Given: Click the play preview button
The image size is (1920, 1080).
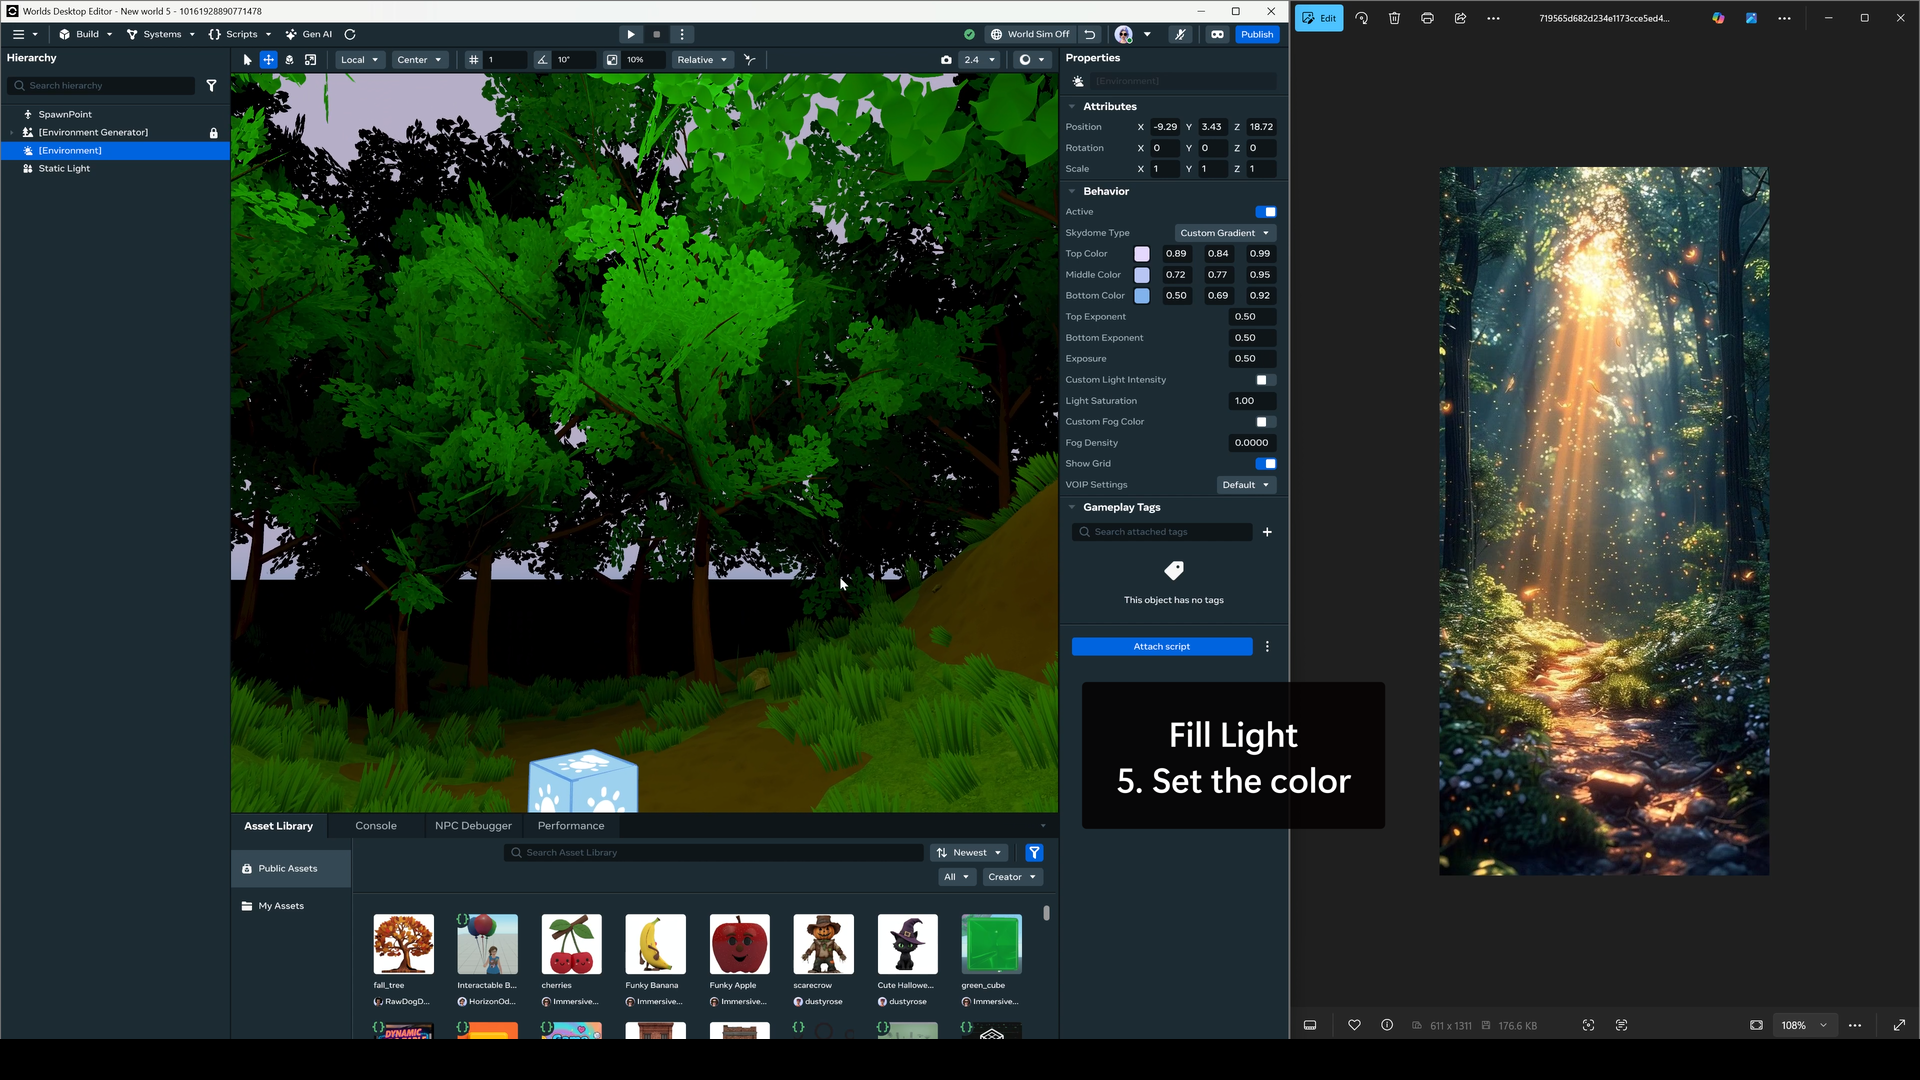Looking at the screenshot, I should pos(630,34).
